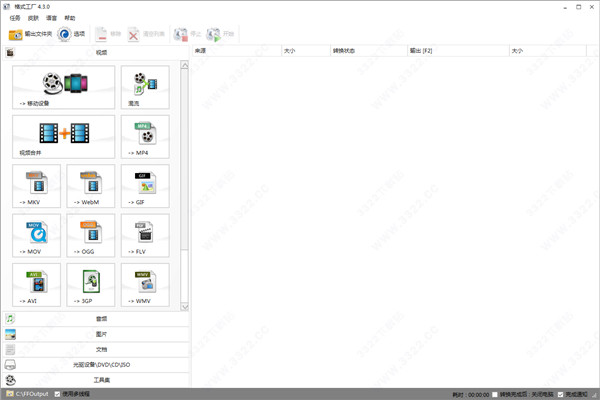
Task: Click the clapperboard icon in 视频 header
Action: point(10,52)
